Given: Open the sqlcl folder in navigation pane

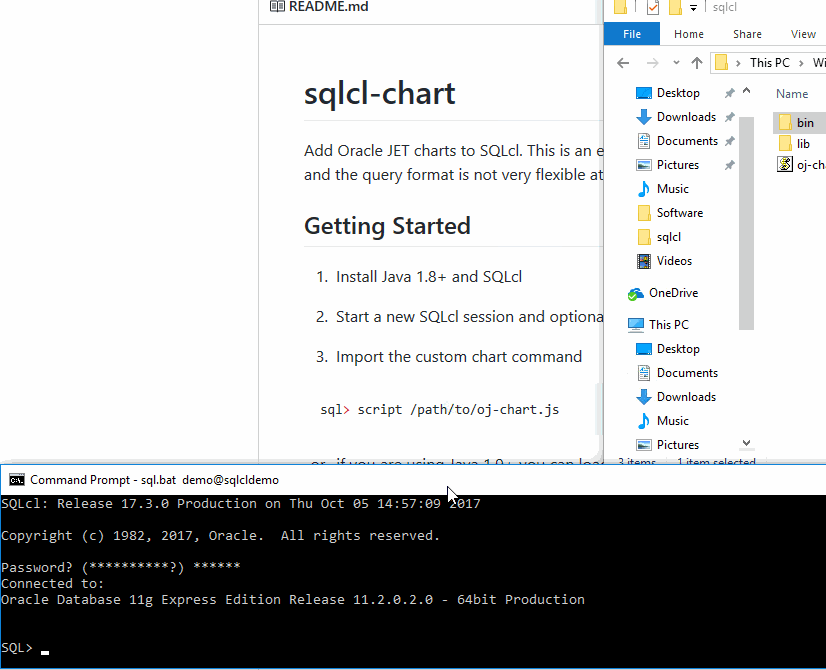Looking at the screenshot, I should [668, 237].
